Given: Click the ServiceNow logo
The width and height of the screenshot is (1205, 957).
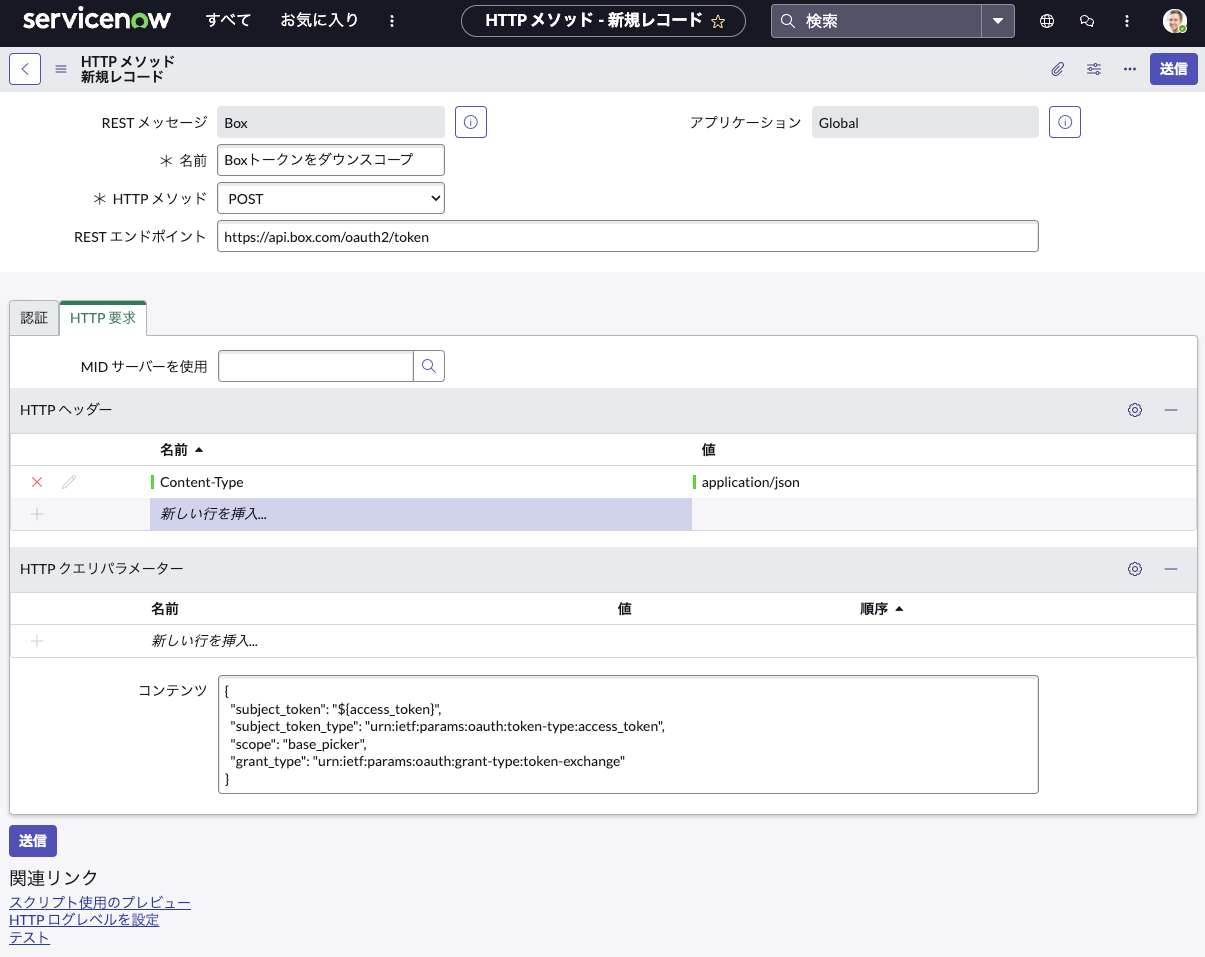Looking at the screenshot, I should 97,20.
